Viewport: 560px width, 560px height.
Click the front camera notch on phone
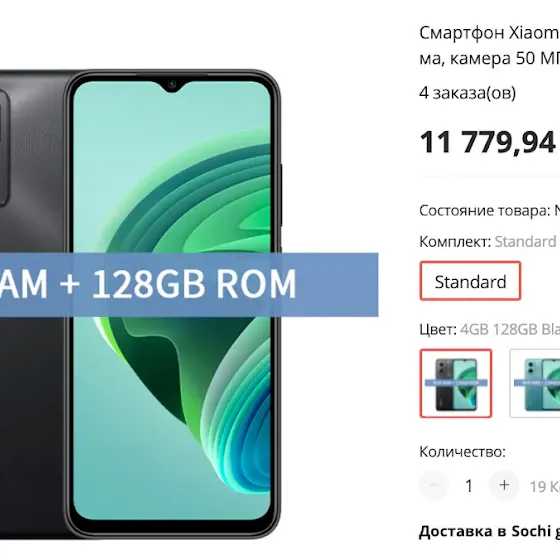(172, 85)
